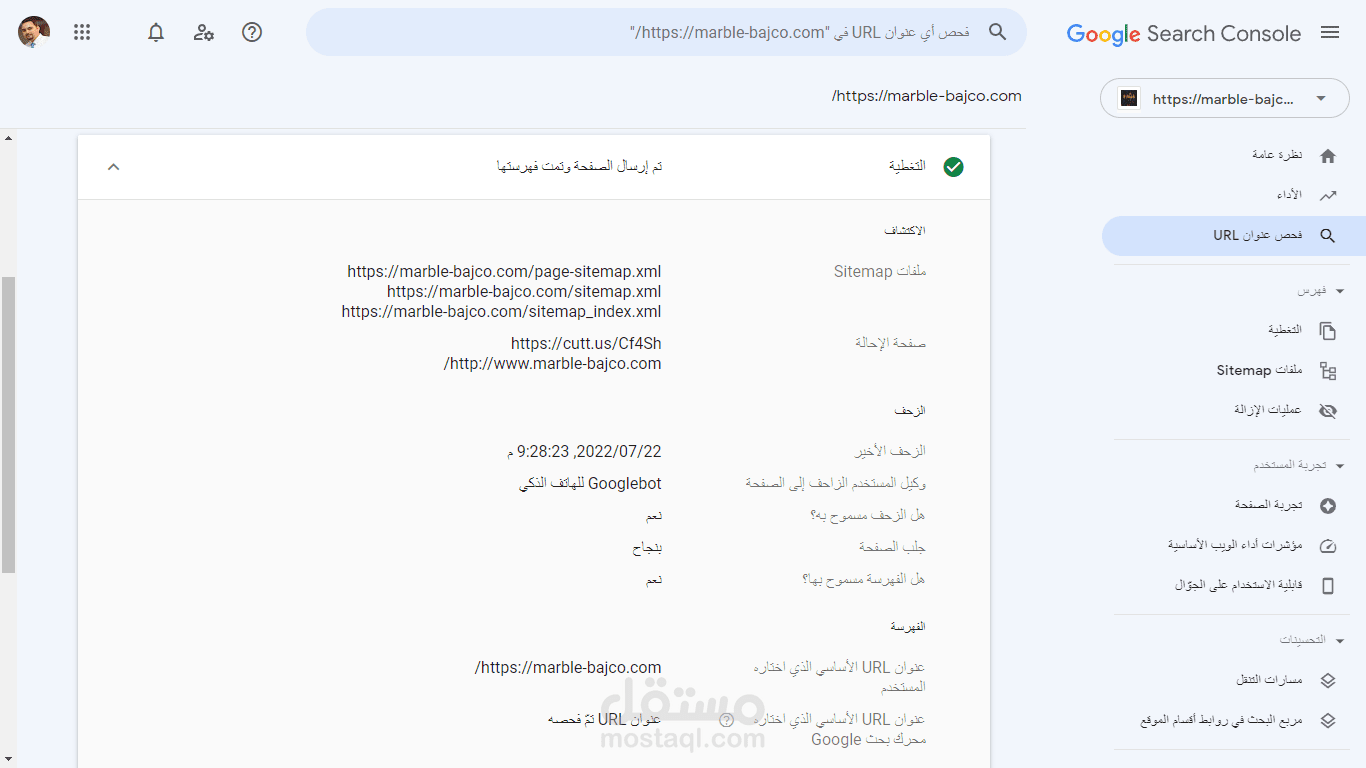The width and height of the screenshot is (1366, 768).
Task: Click https://marble-bajco.com/sitemap.xml text
Action: (x=524, y=292)
